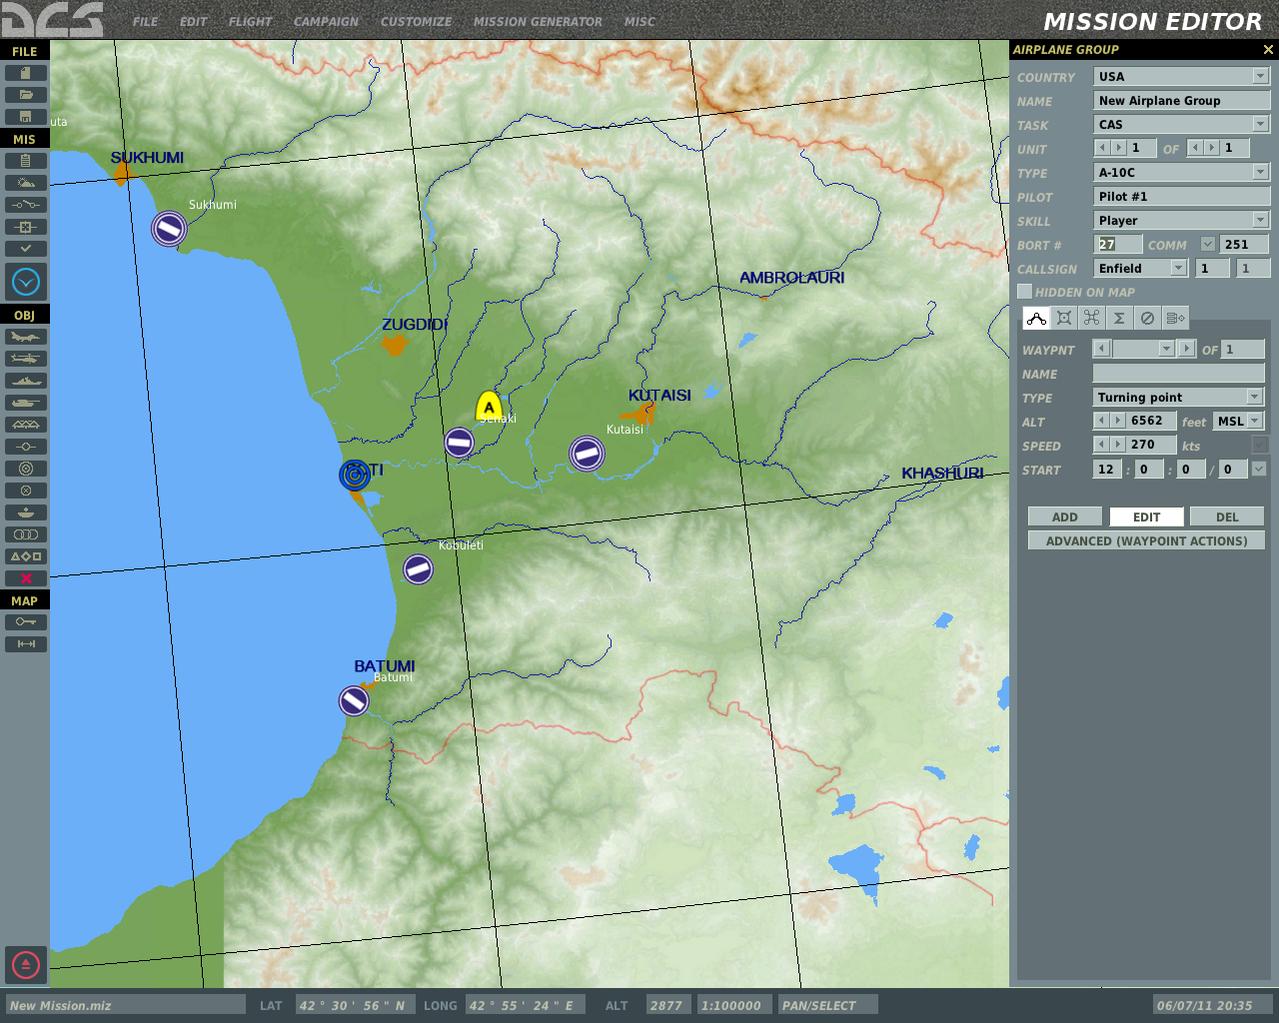Screen dimensions: 1279x1023
Task: Open the MISSION GENERATOR menu
Action: tap(538, 21)
